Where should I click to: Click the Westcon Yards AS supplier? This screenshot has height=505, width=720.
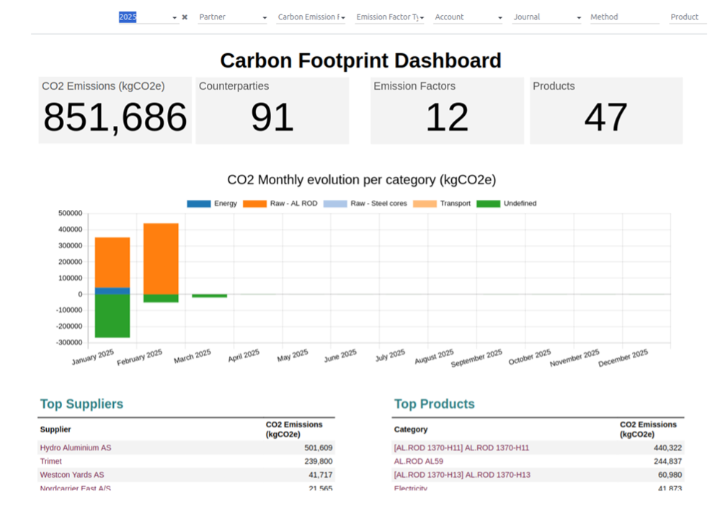click(x=71, y=475)
